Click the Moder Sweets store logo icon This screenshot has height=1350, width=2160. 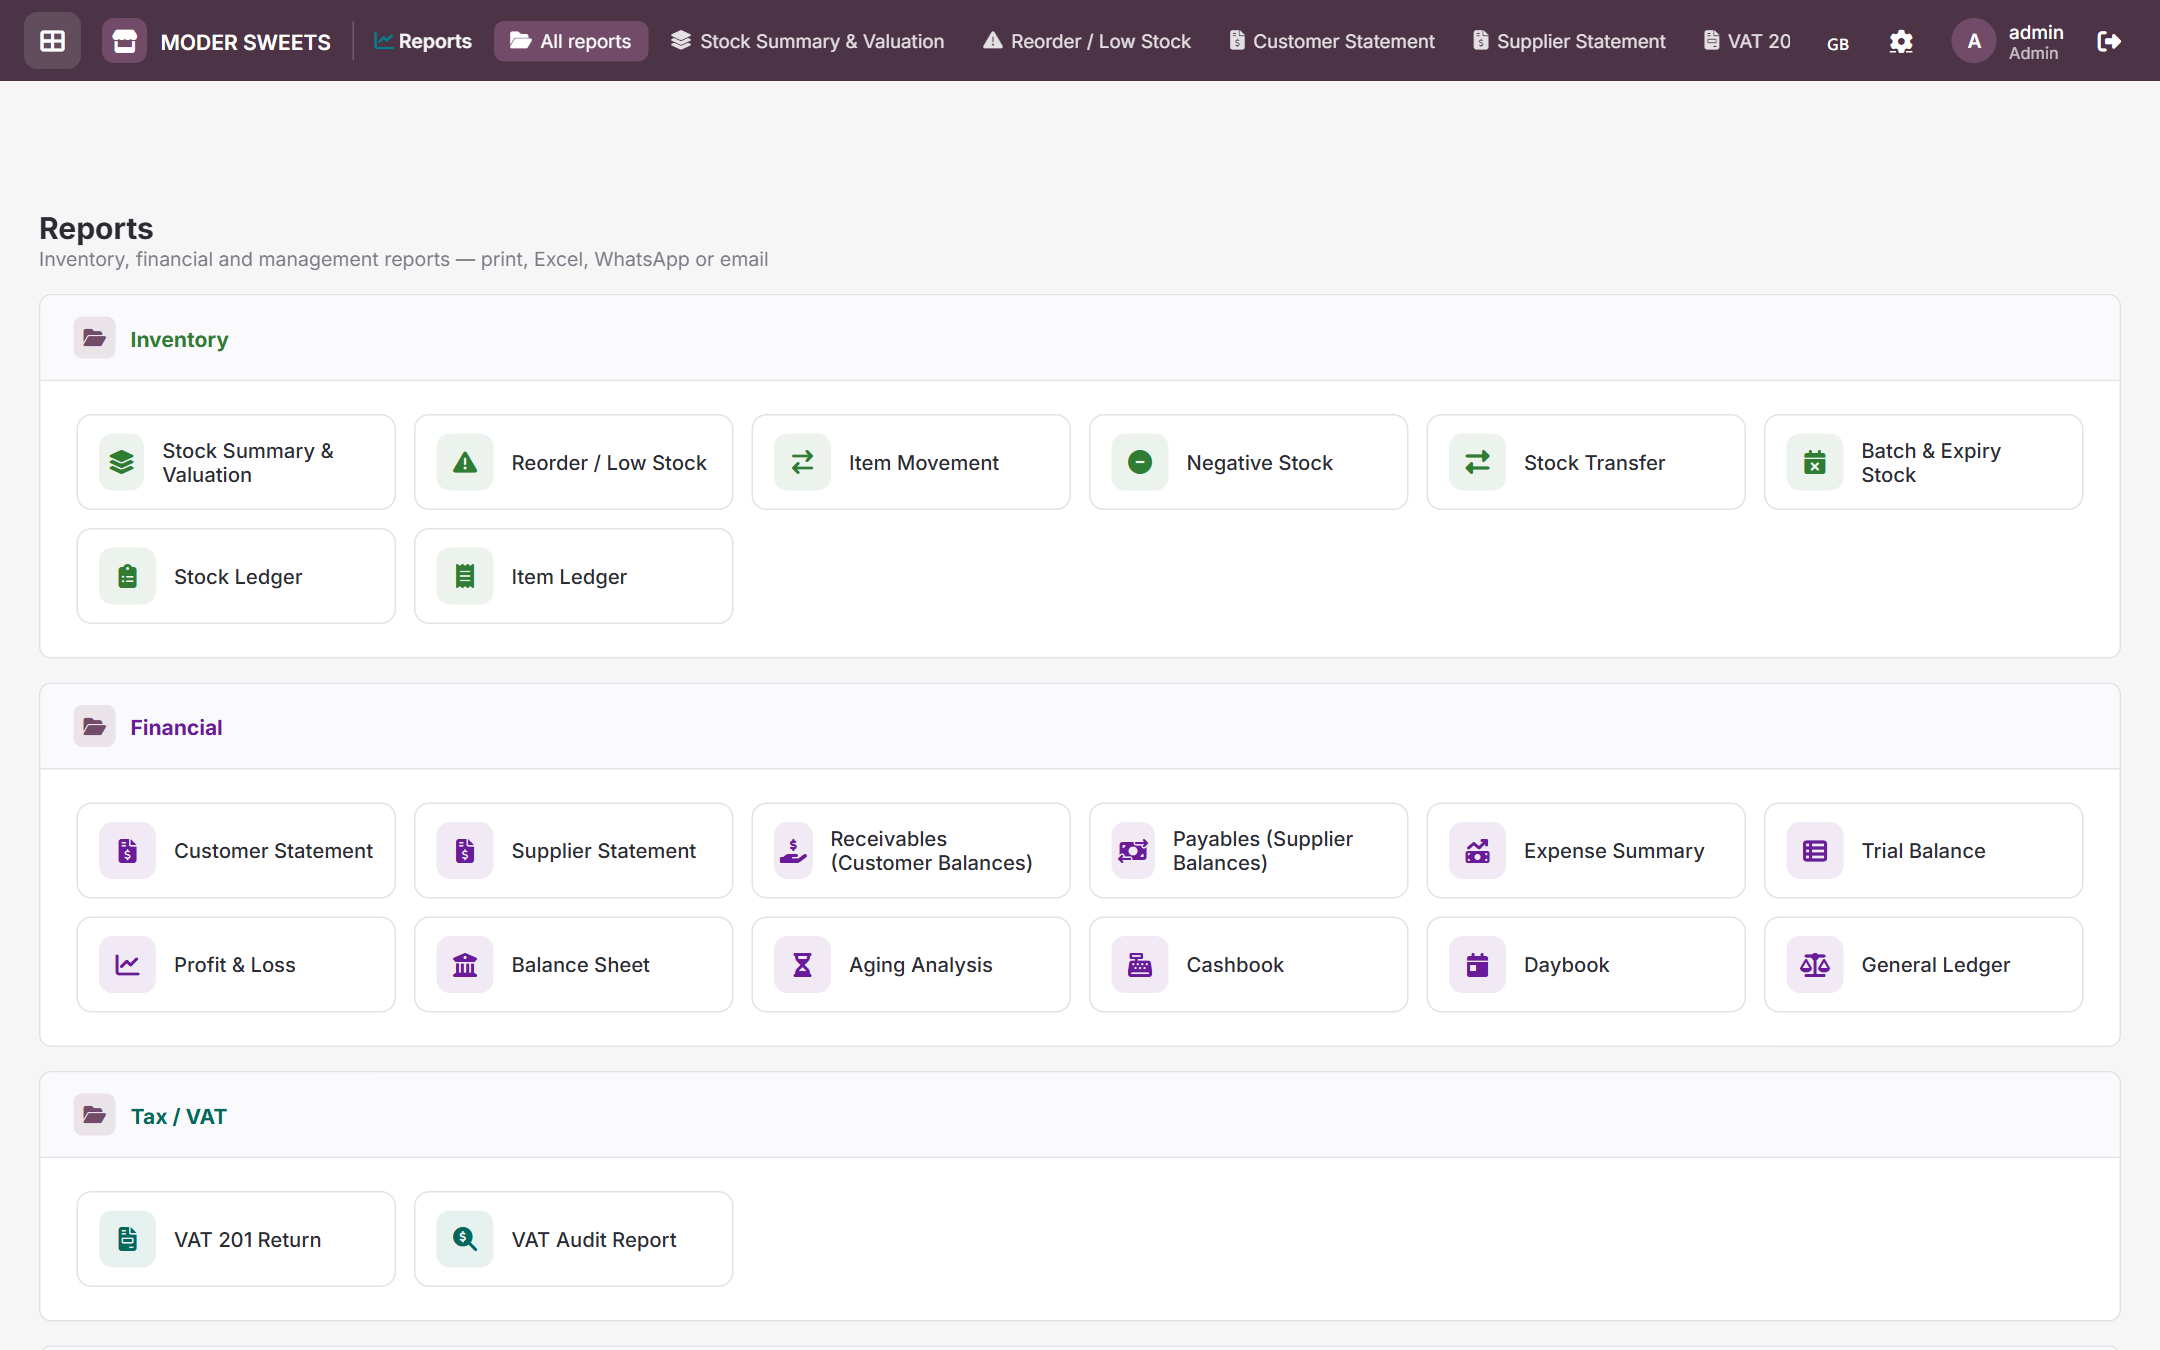[x=124, y=41]
